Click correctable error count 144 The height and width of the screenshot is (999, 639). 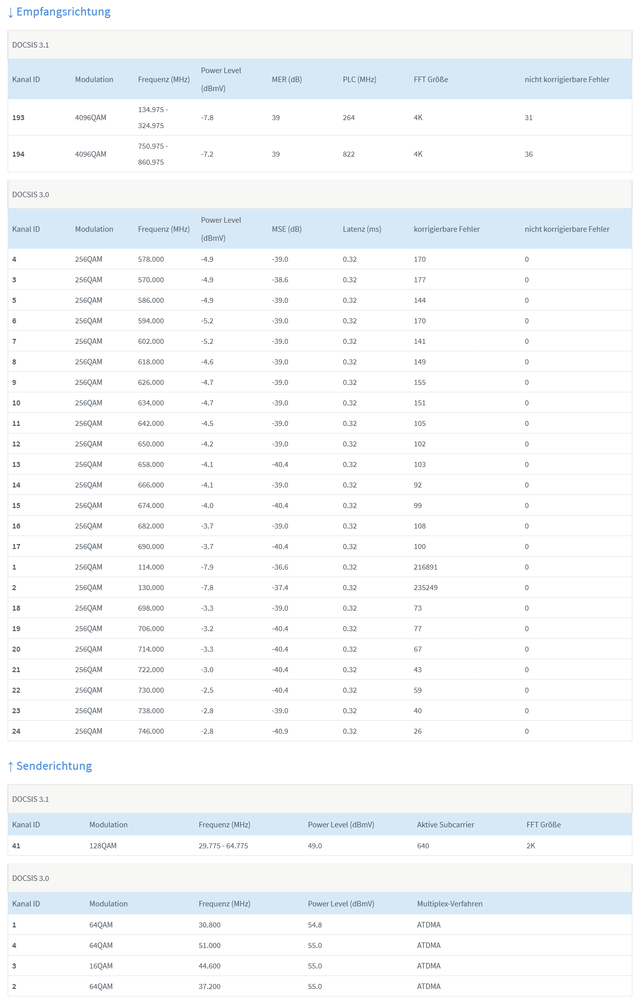(x=420, y=300)
